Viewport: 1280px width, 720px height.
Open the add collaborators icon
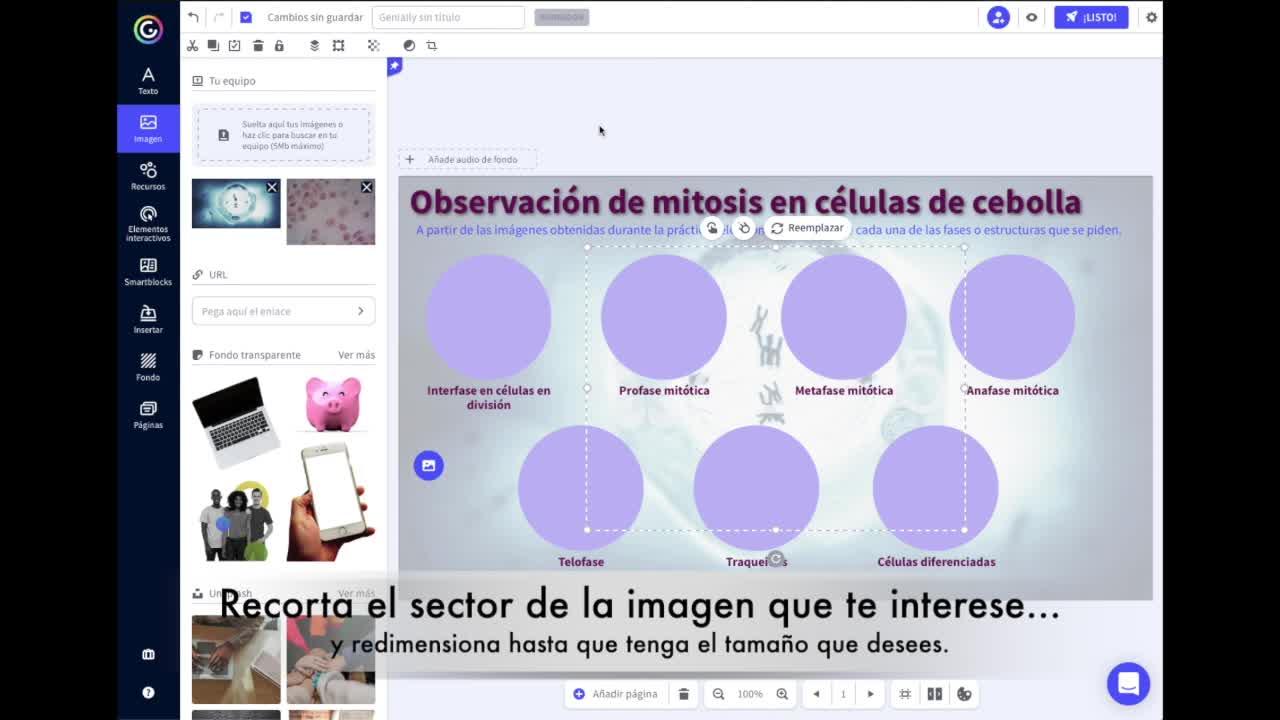click(998, 17)
